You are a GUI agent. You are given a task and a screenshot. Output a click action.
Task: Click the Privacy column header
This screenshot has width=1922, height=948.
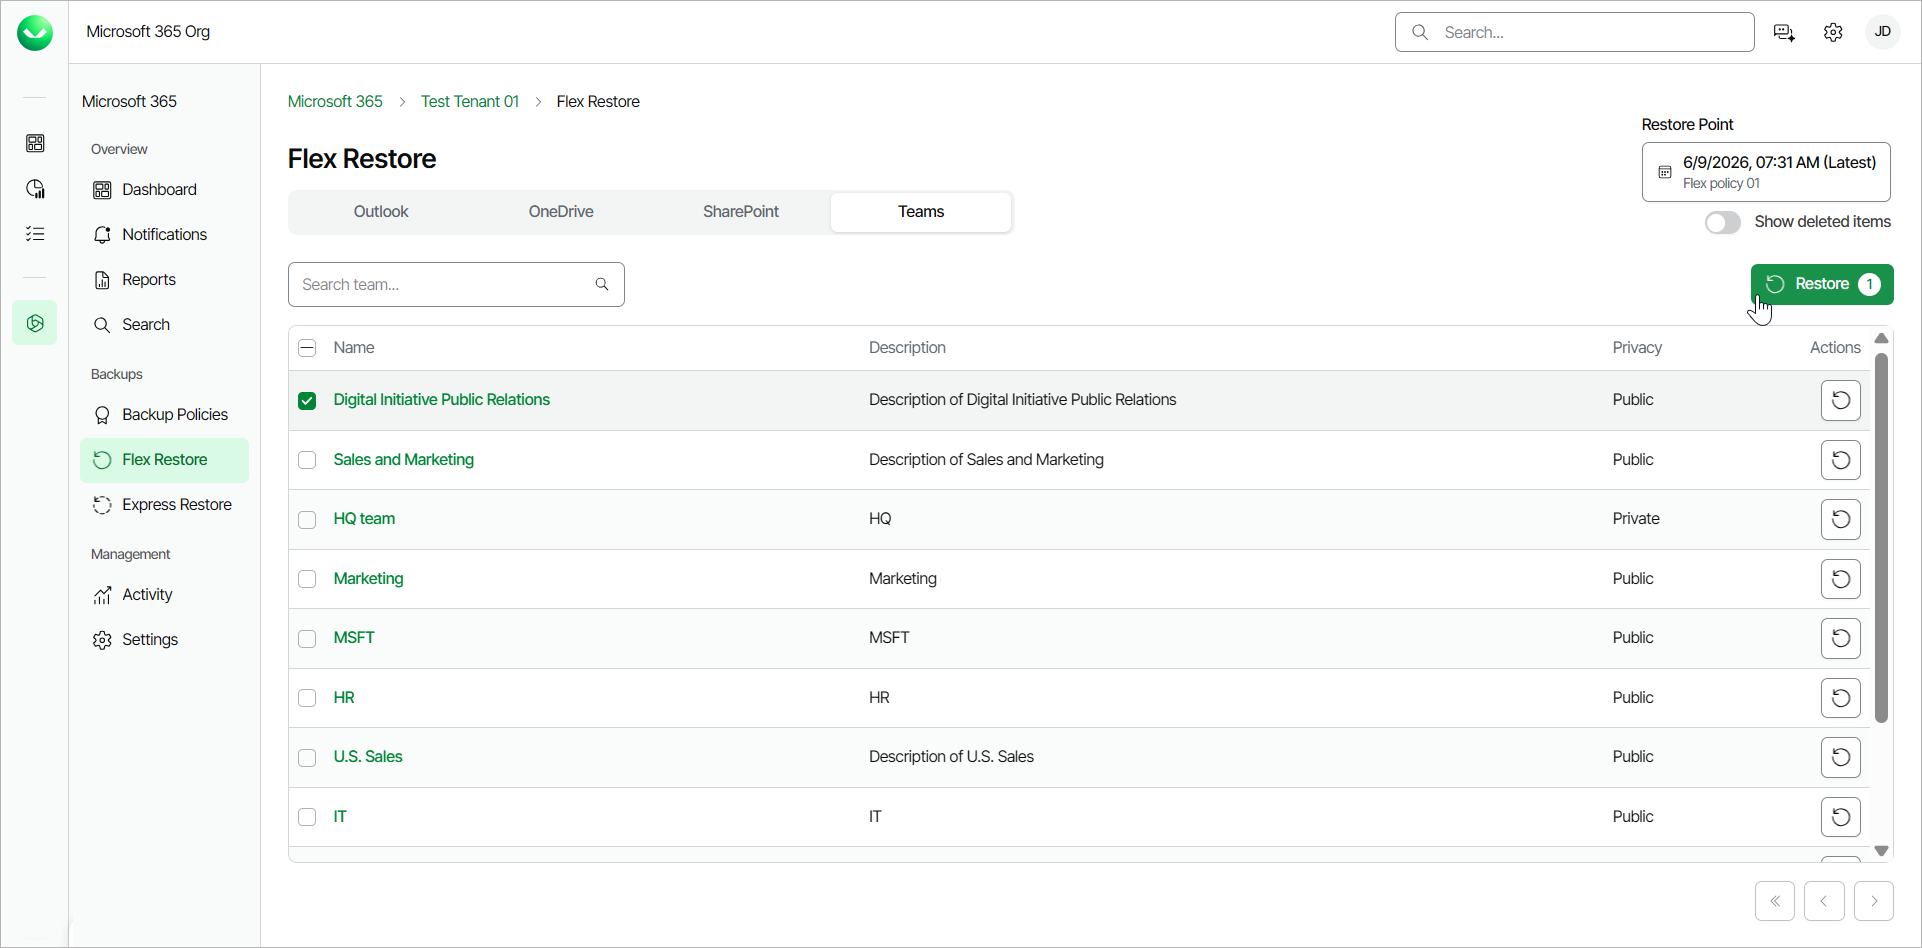(x=1637, y=348)
